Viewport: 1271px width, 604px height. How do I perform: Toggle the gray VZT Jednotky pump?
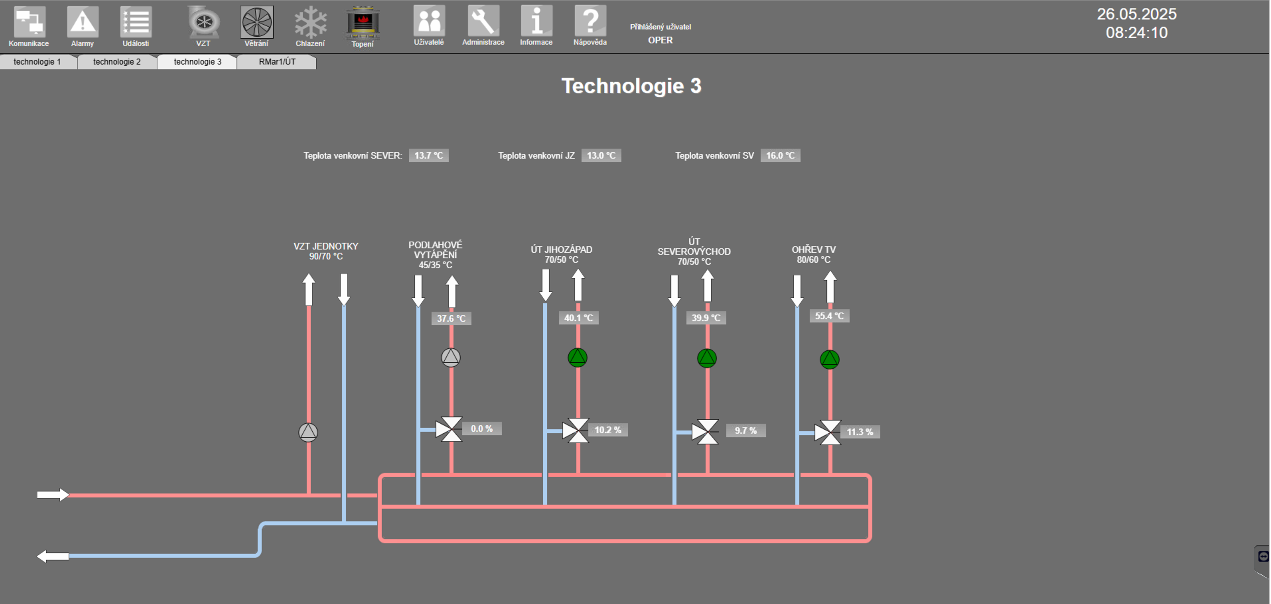tap(308, 432)
